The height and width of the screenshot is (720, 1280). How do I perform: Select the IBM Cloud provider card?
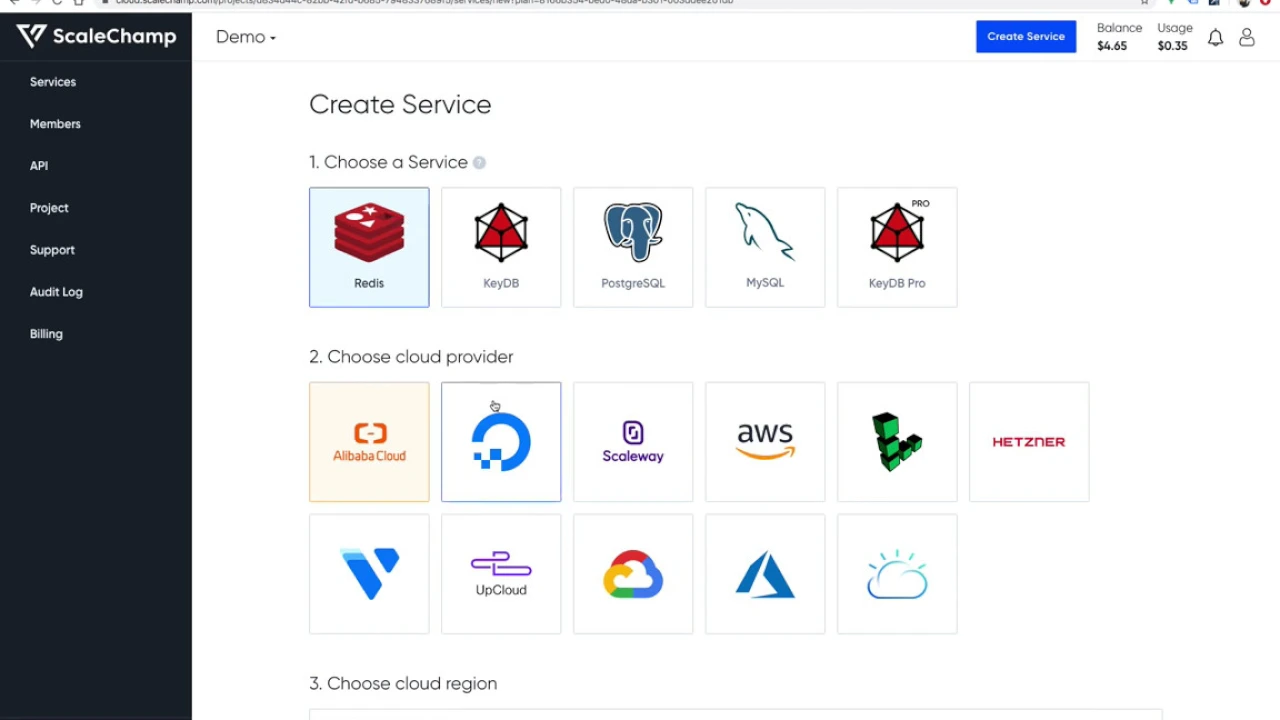tap(897, 574)
